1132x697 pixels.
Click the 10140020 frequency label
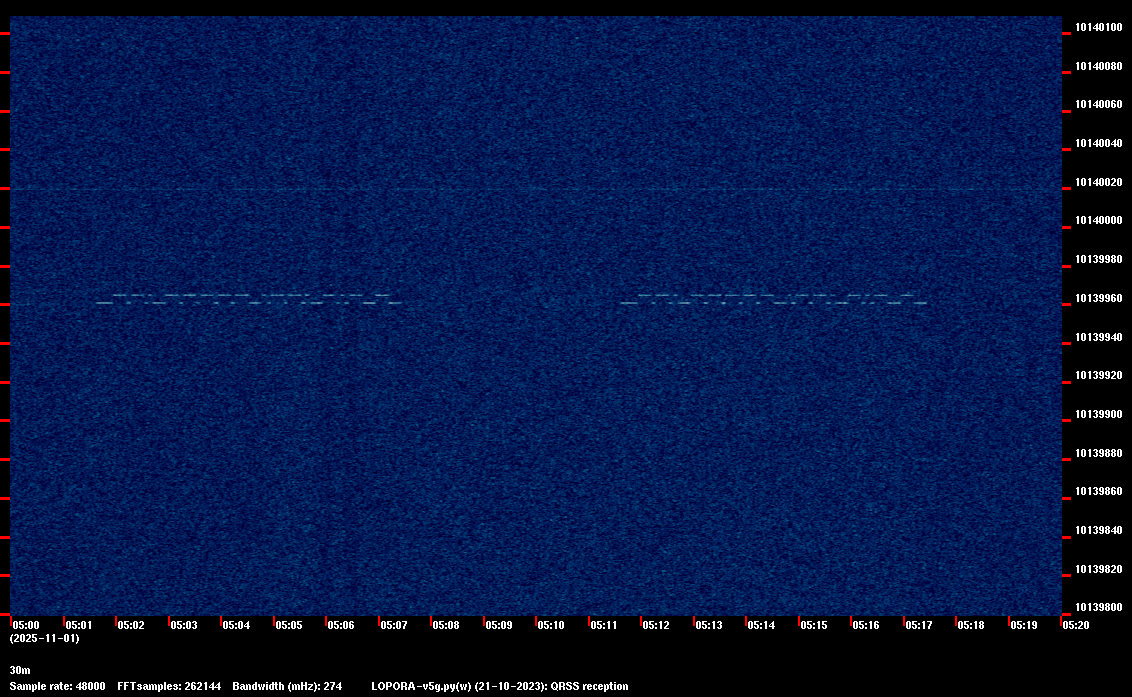click(x=1099, y=183)
